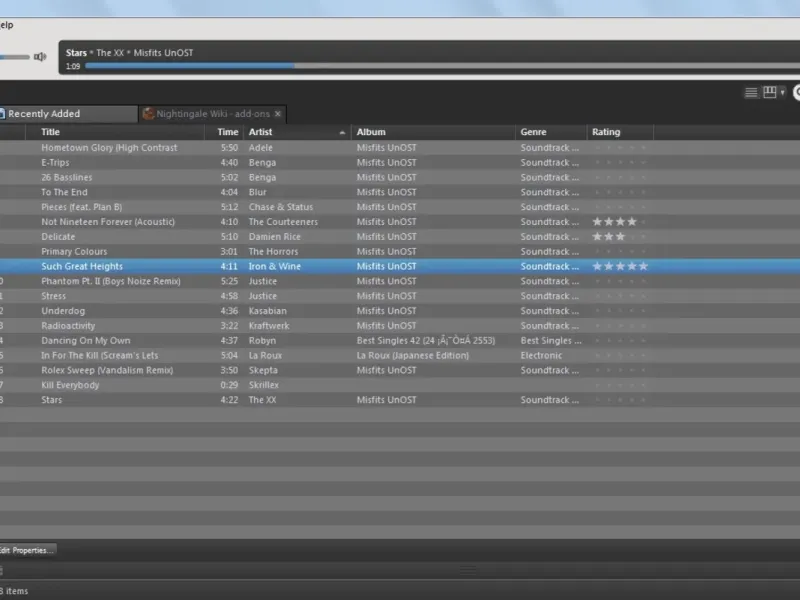The height and width of the screenshot is (600, 800).
Task: Click the Adele artist cell
Action: click(261, 147)
